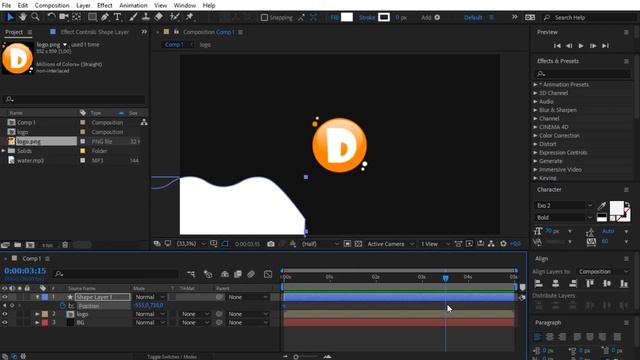Open the Half resolution dropdown

pyautogui.click(x=320, y=244)
